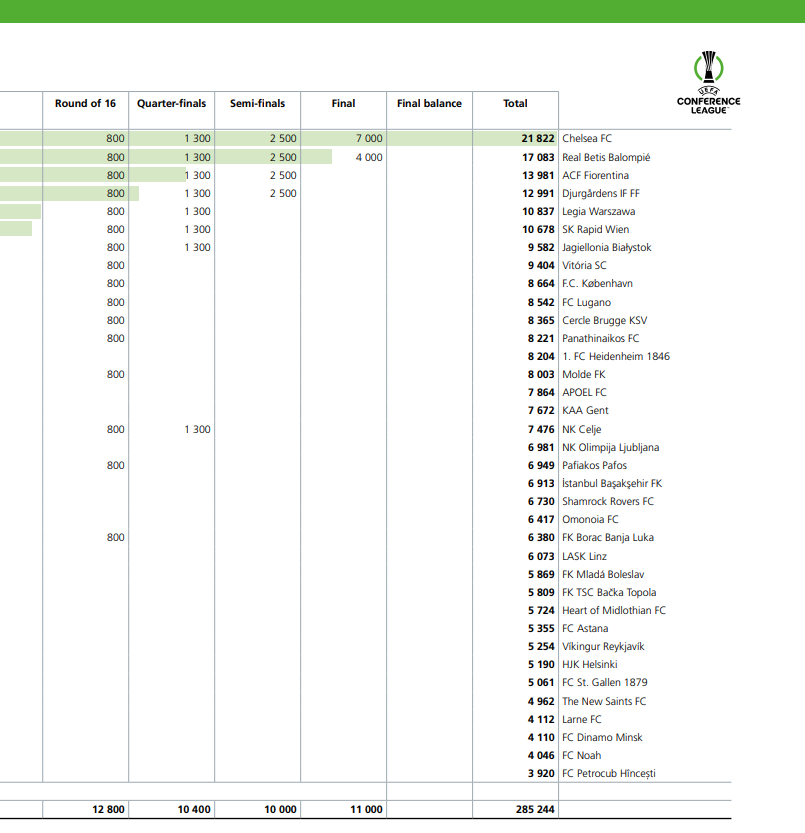Click the club name 'Chelsea FC'
The height and width of the screenshot is (833, 805).
tap(587, 139)
